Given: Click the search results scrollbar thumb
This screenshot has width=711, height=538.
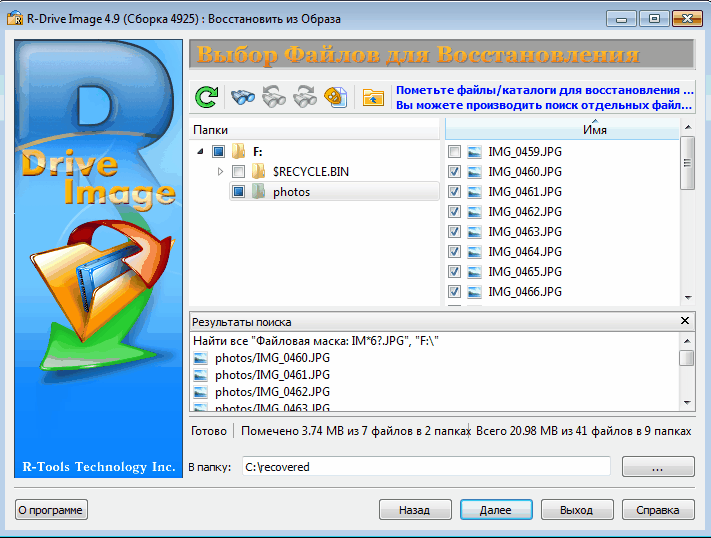Looking at the screenshot, I should (687, 357).
